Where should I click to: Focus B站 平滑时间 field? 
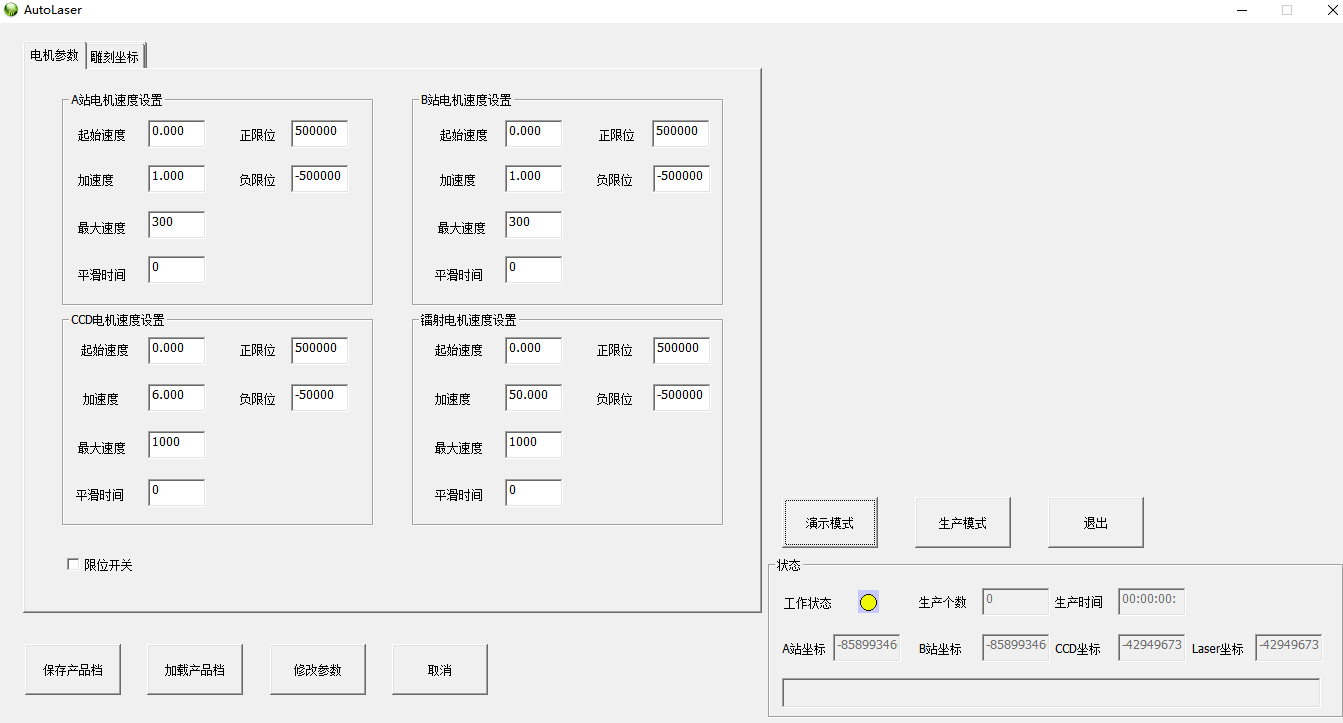coord(534,270)
